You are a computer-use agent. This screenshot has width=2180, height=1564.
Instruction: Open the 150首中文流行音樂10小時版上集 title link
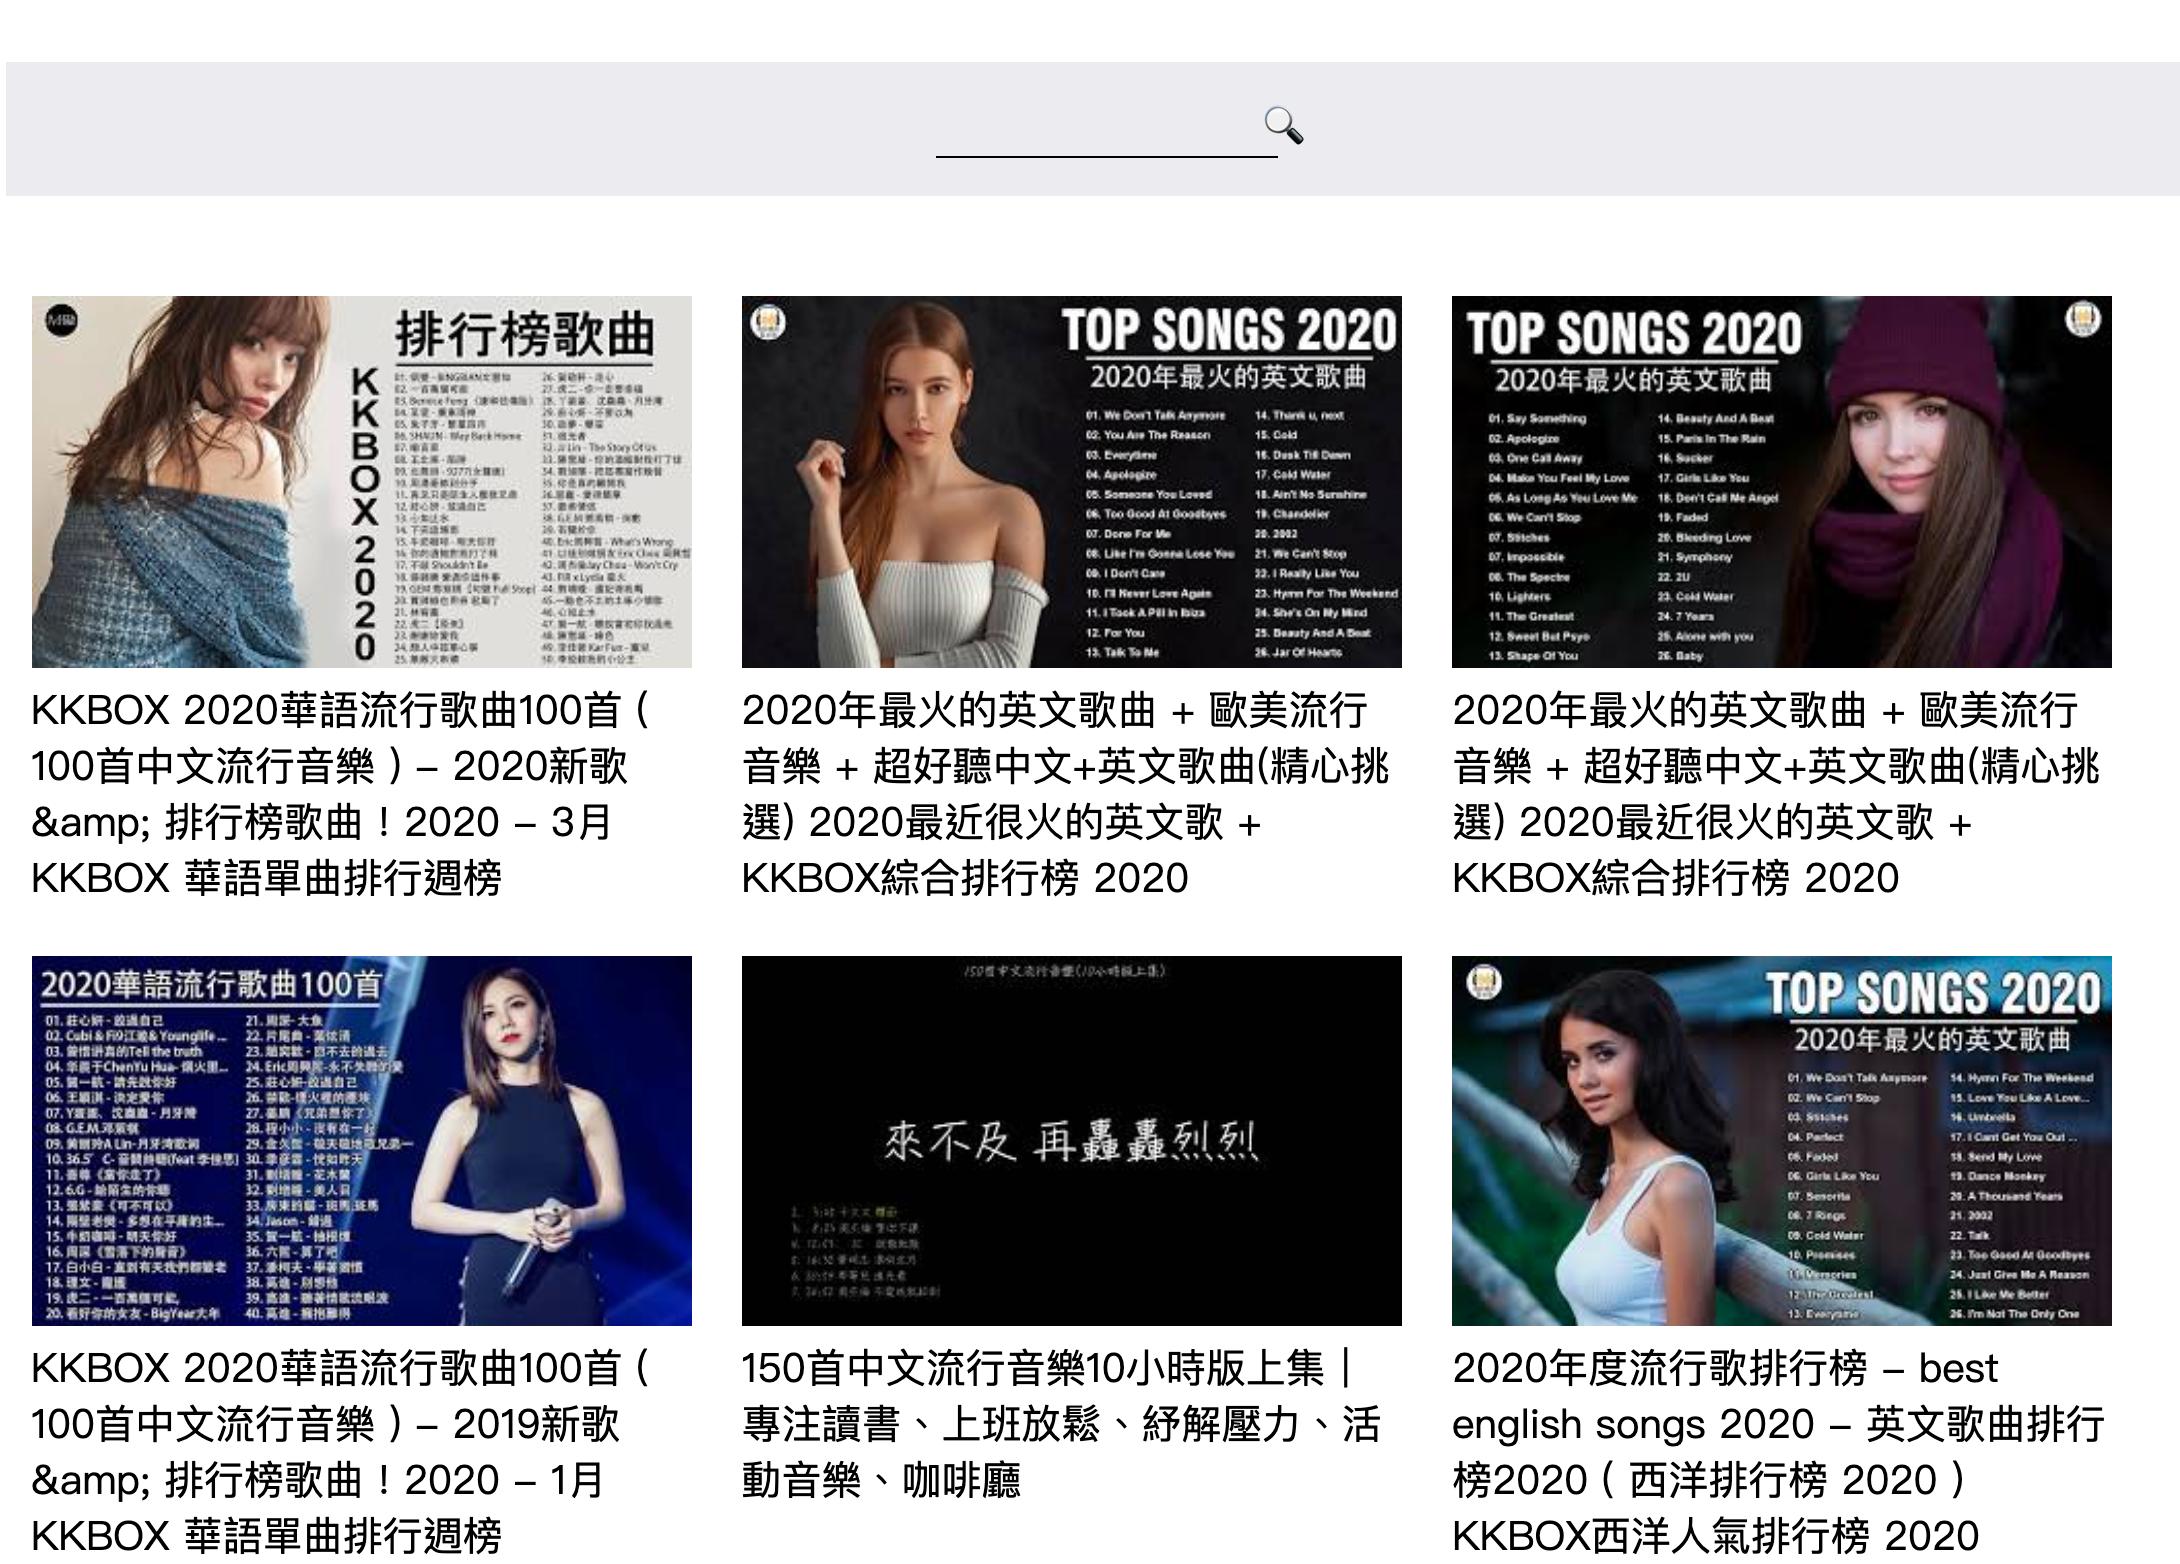(x=1062, y=1424)
